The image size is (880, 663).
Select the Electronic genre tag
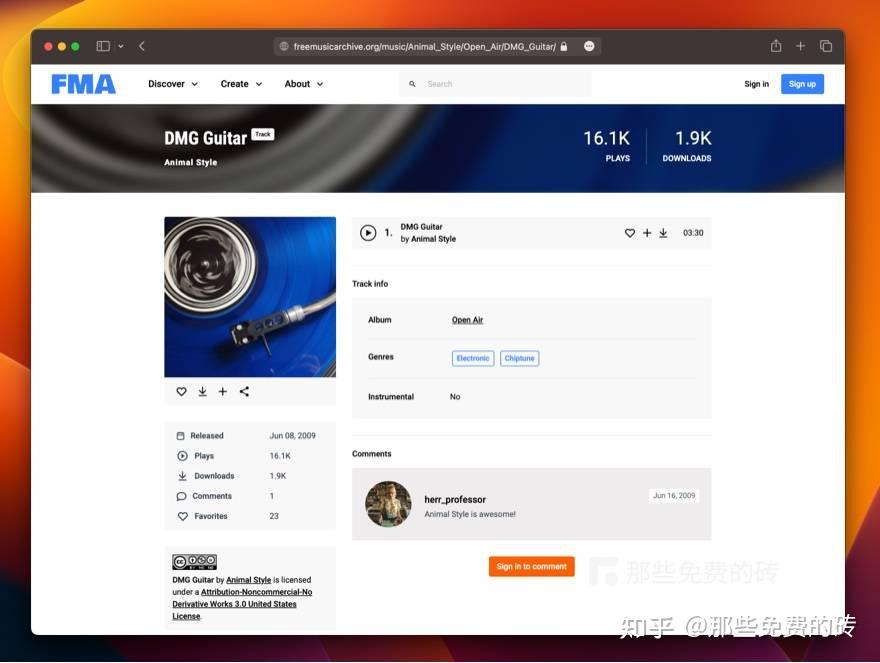pos(473,358)
